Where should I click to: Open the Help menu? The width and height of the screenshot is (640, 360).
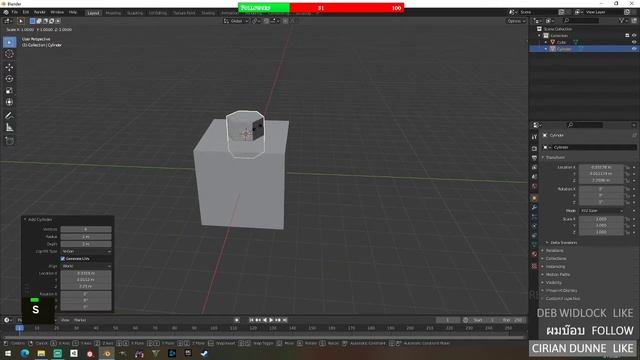click(x=73, y=12)
